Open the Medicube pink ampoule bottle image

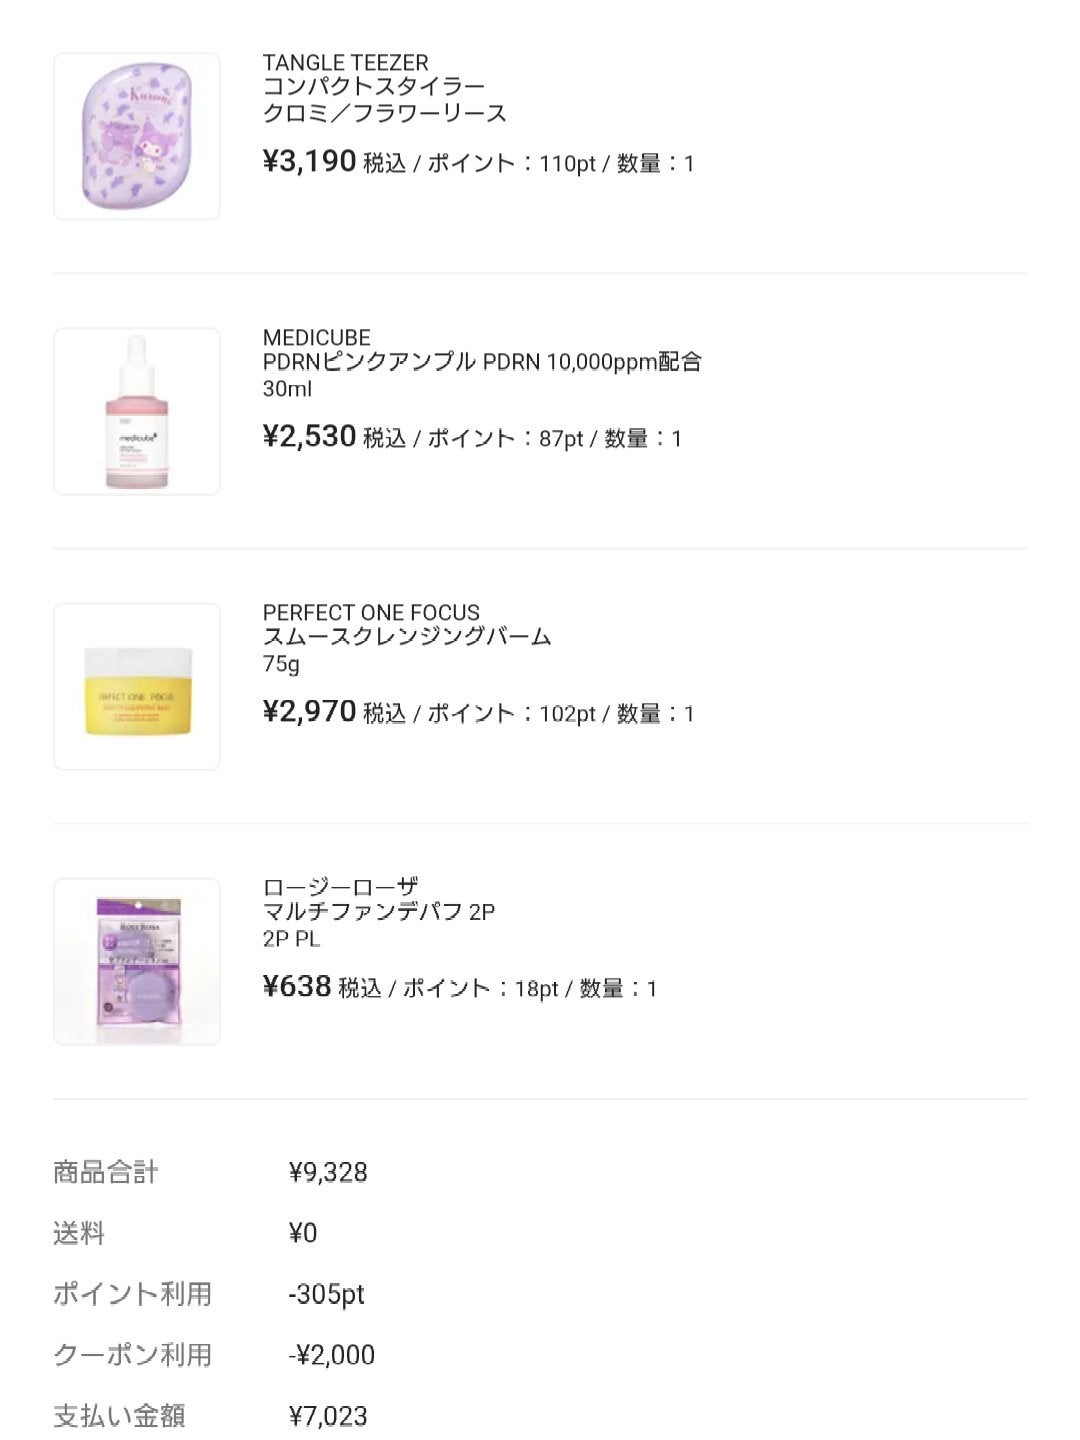pyautogui.click(x=137, y=411)
